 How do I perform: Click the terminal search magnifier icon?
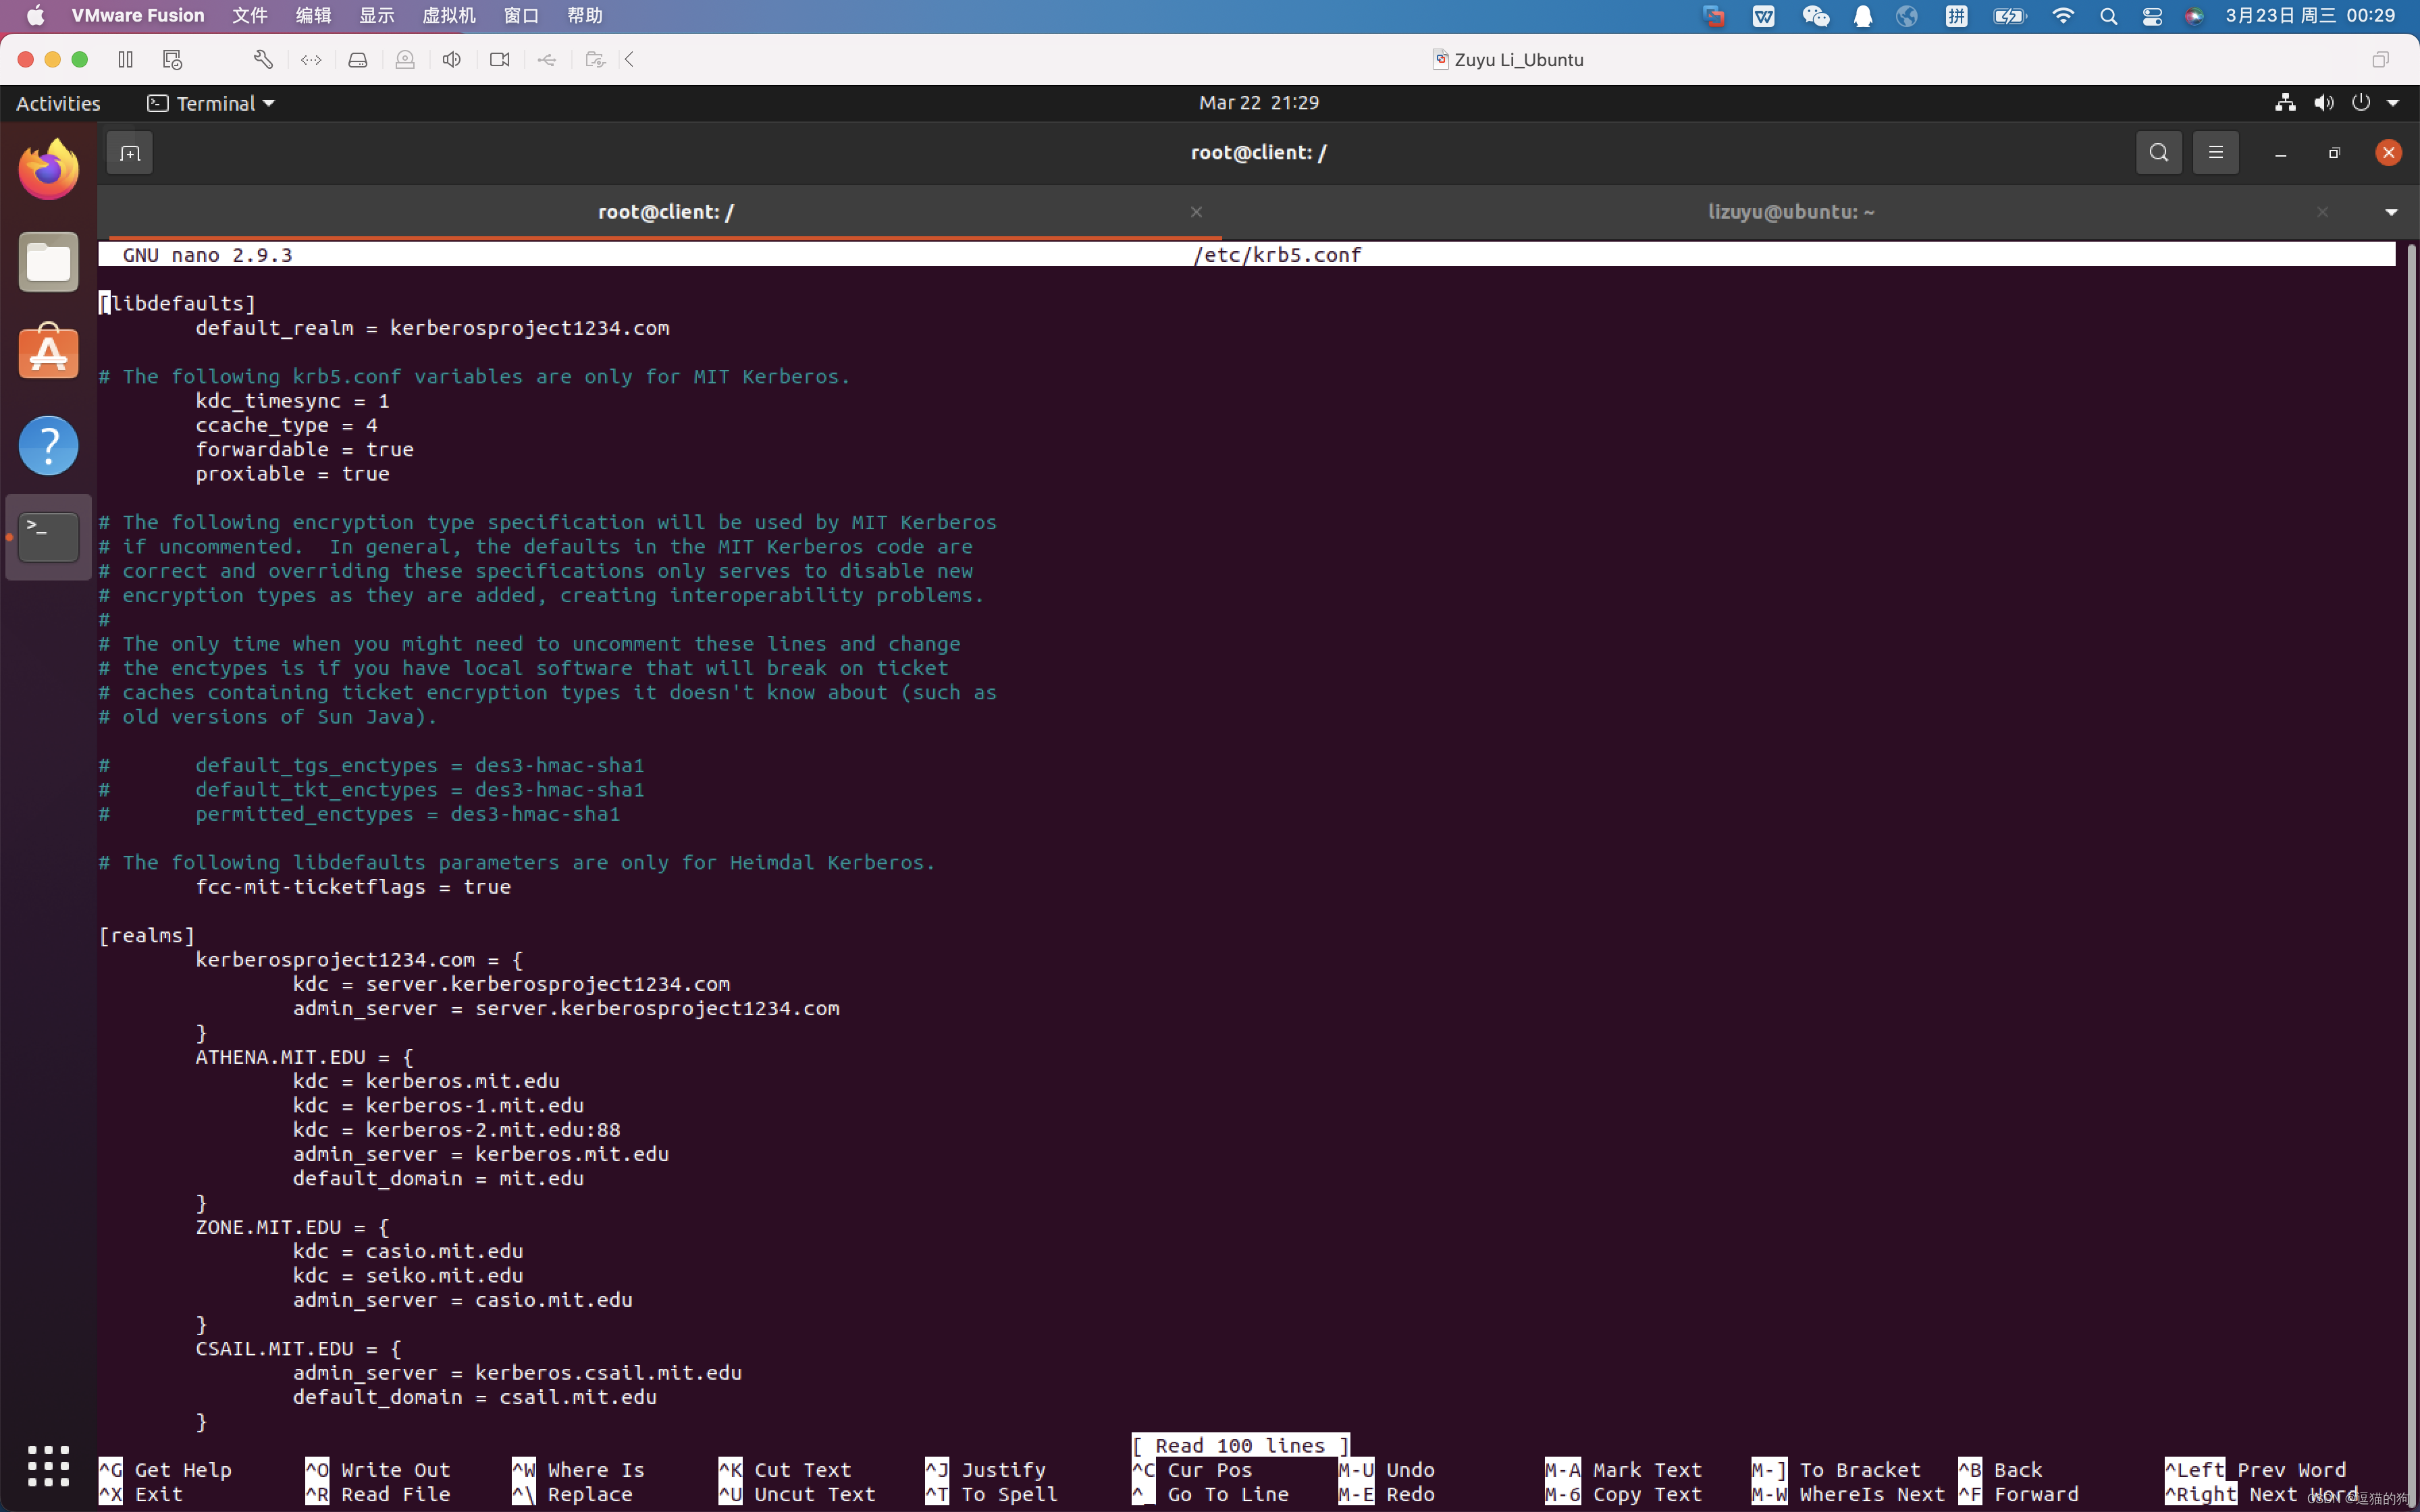coord(2158,153)
